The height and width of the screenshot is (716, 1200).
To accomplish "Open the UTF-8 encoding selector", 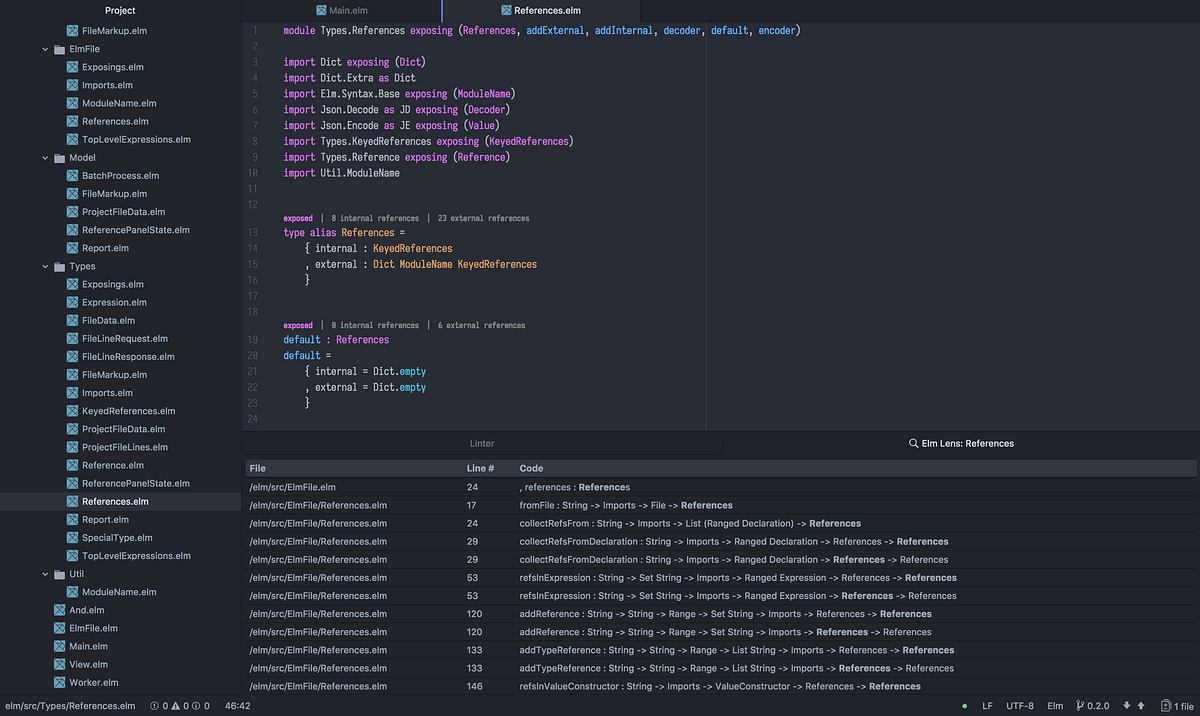I will coord(1020,705).
